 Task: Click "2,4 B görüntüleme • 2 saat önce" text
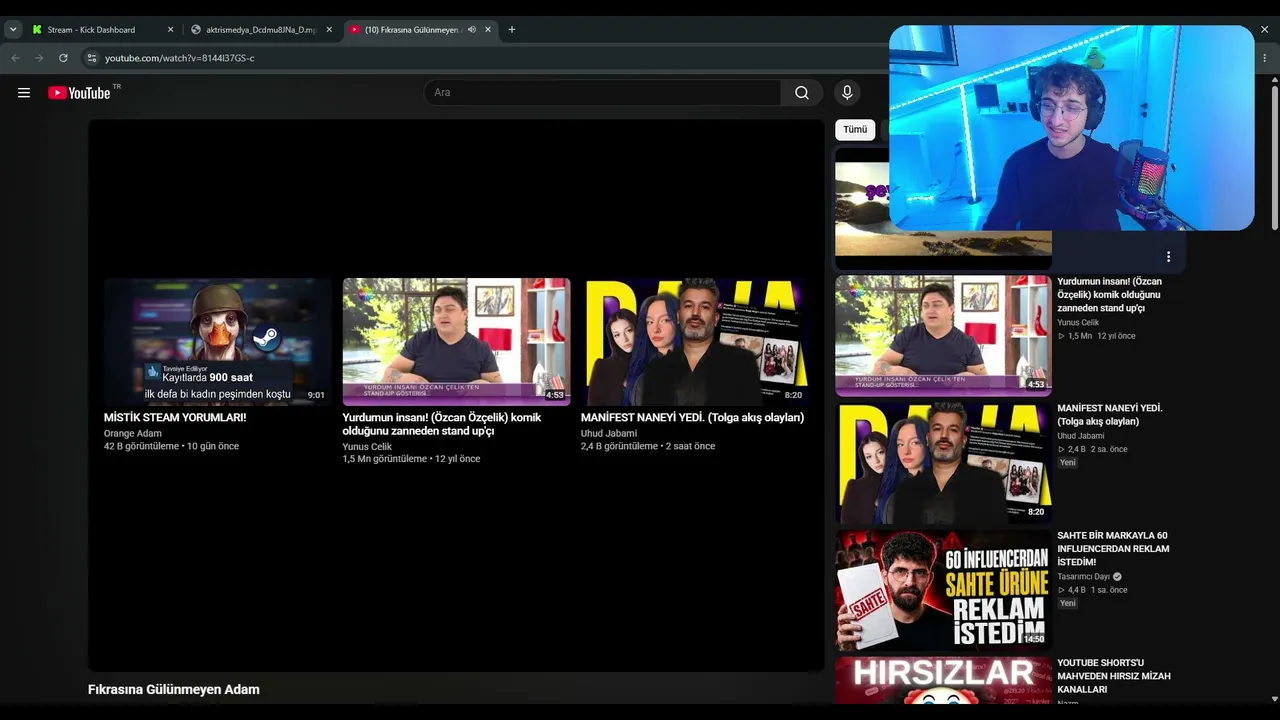pos(648,446)
